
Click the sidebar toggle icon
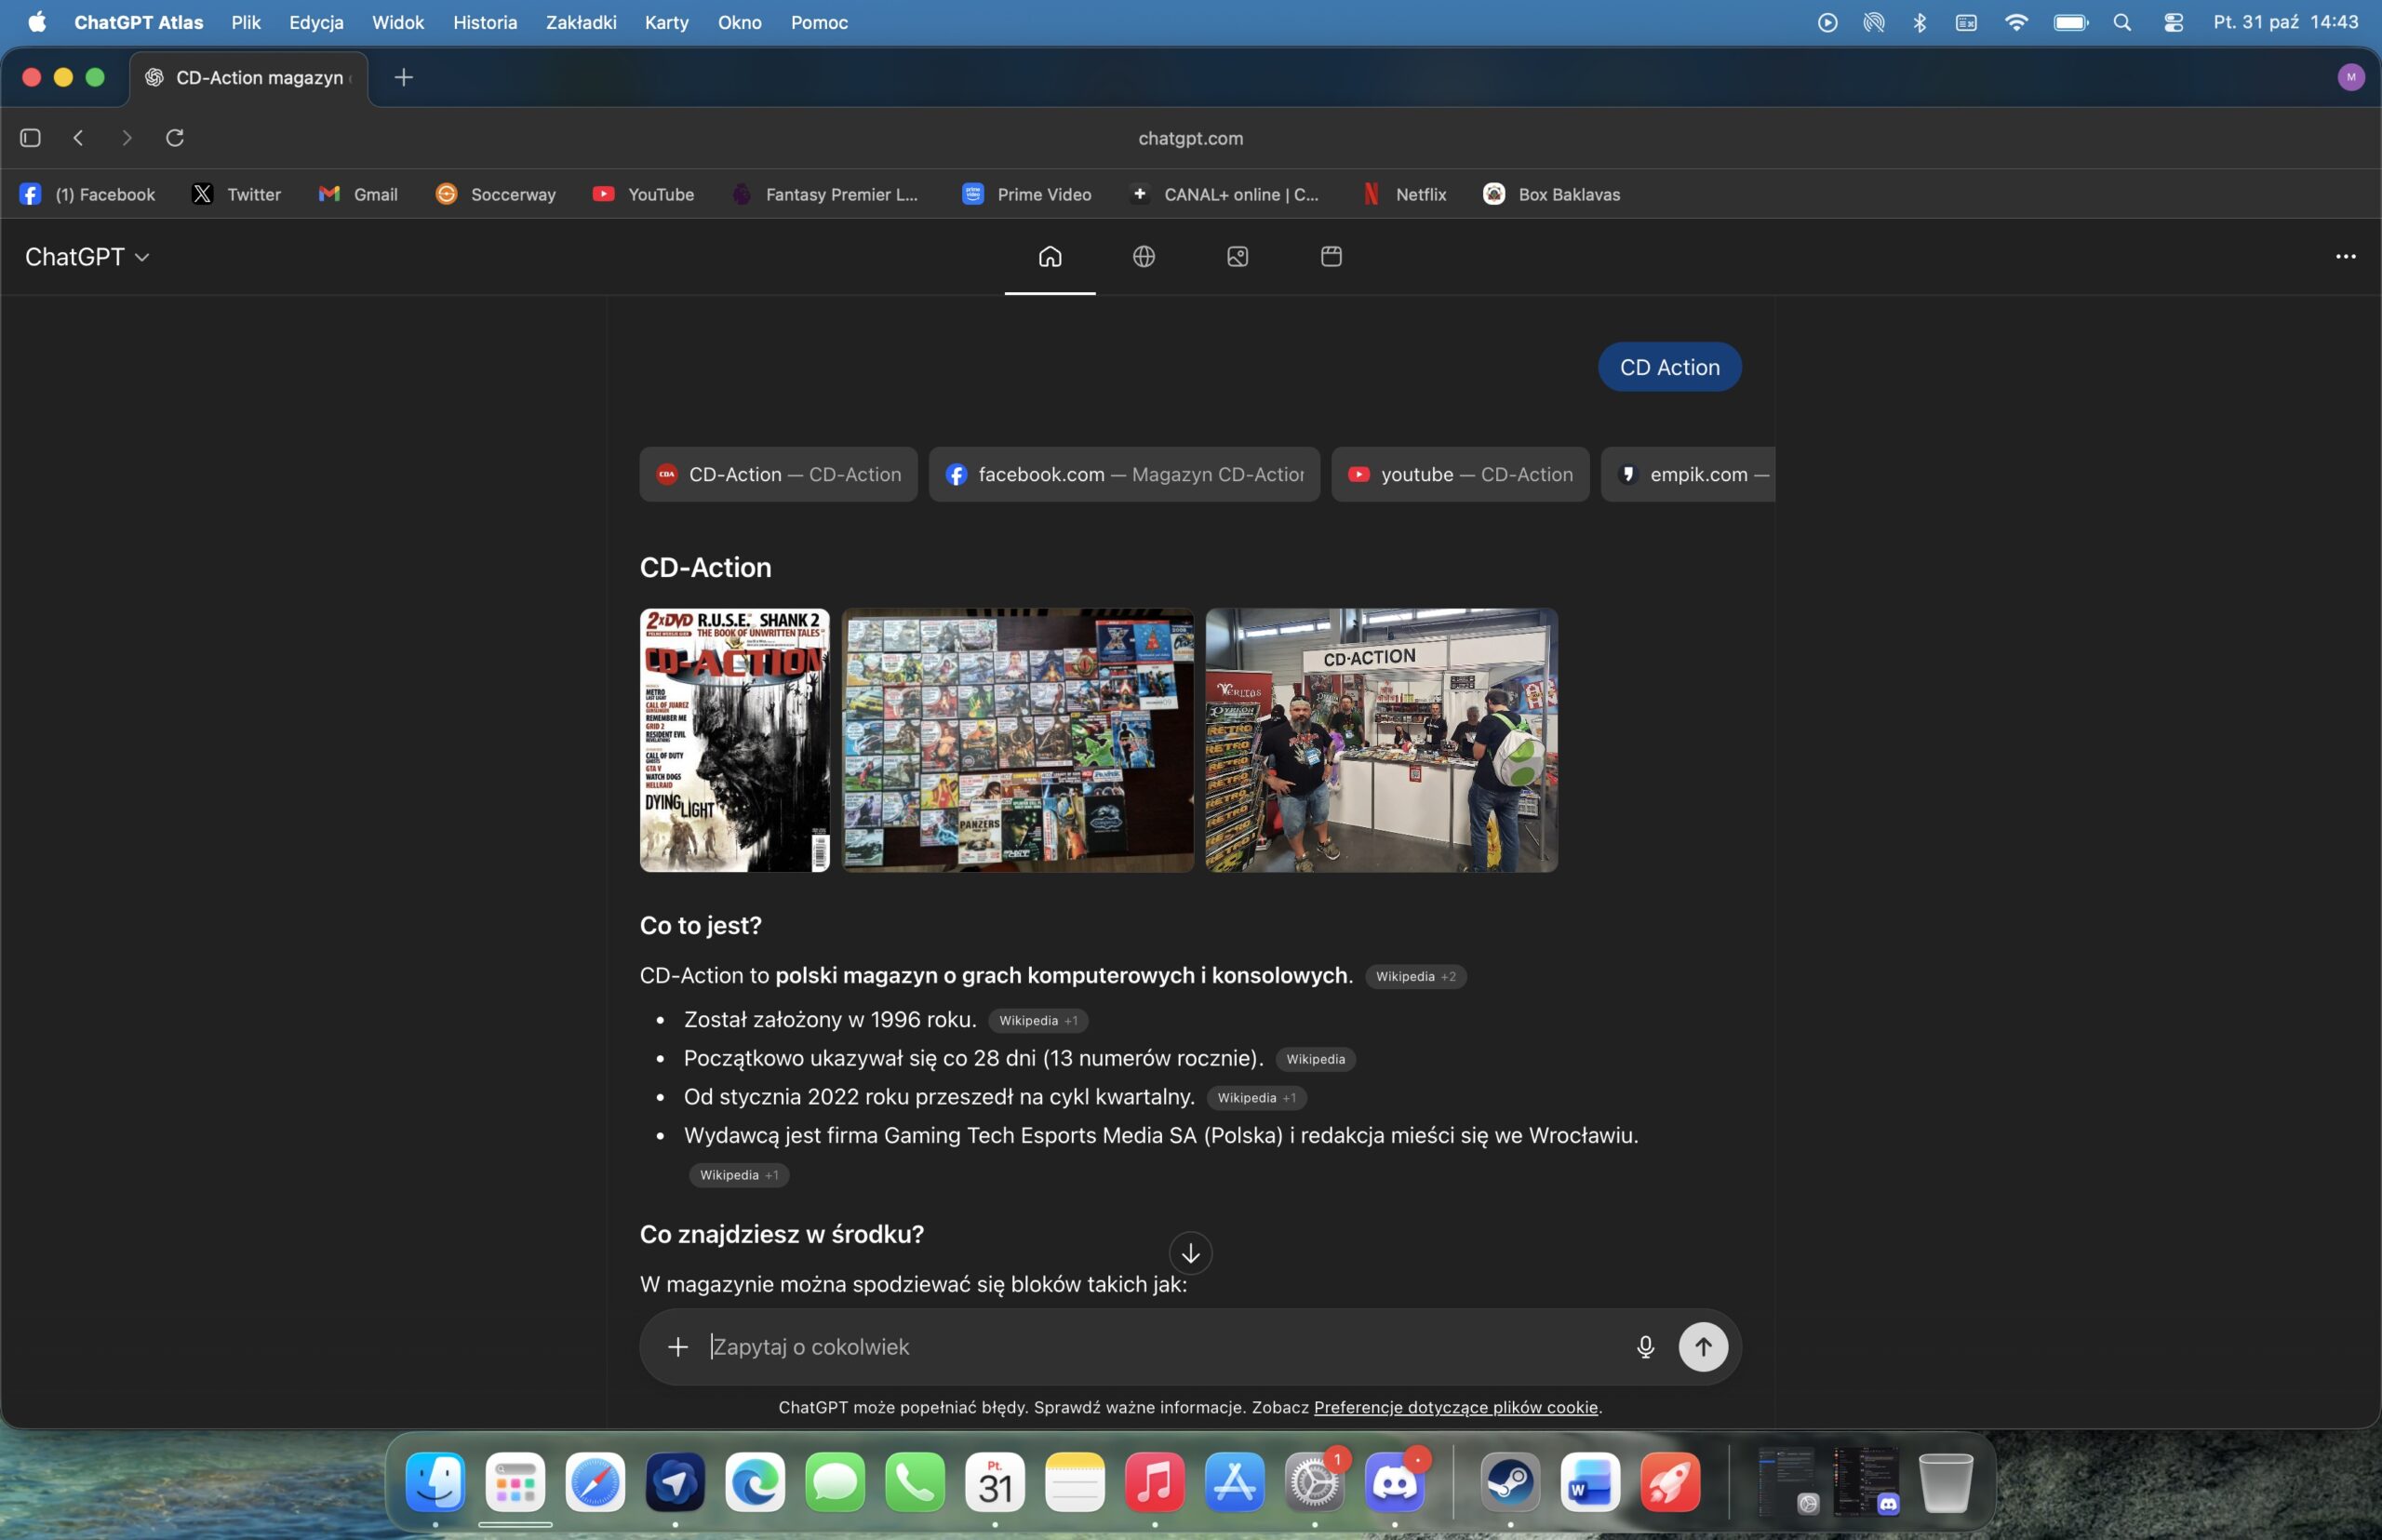coord(30,138)
